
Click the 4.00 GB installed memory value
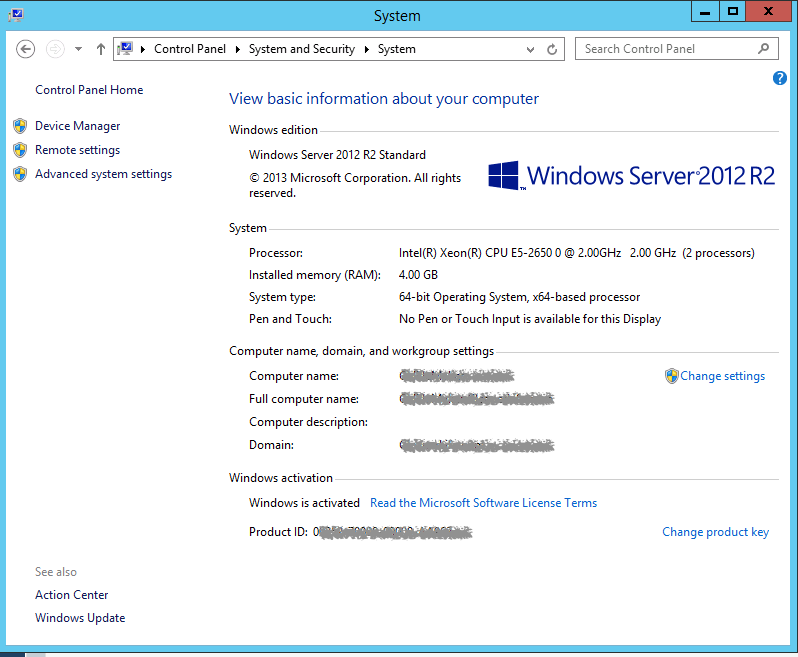(x=418, y=275)
